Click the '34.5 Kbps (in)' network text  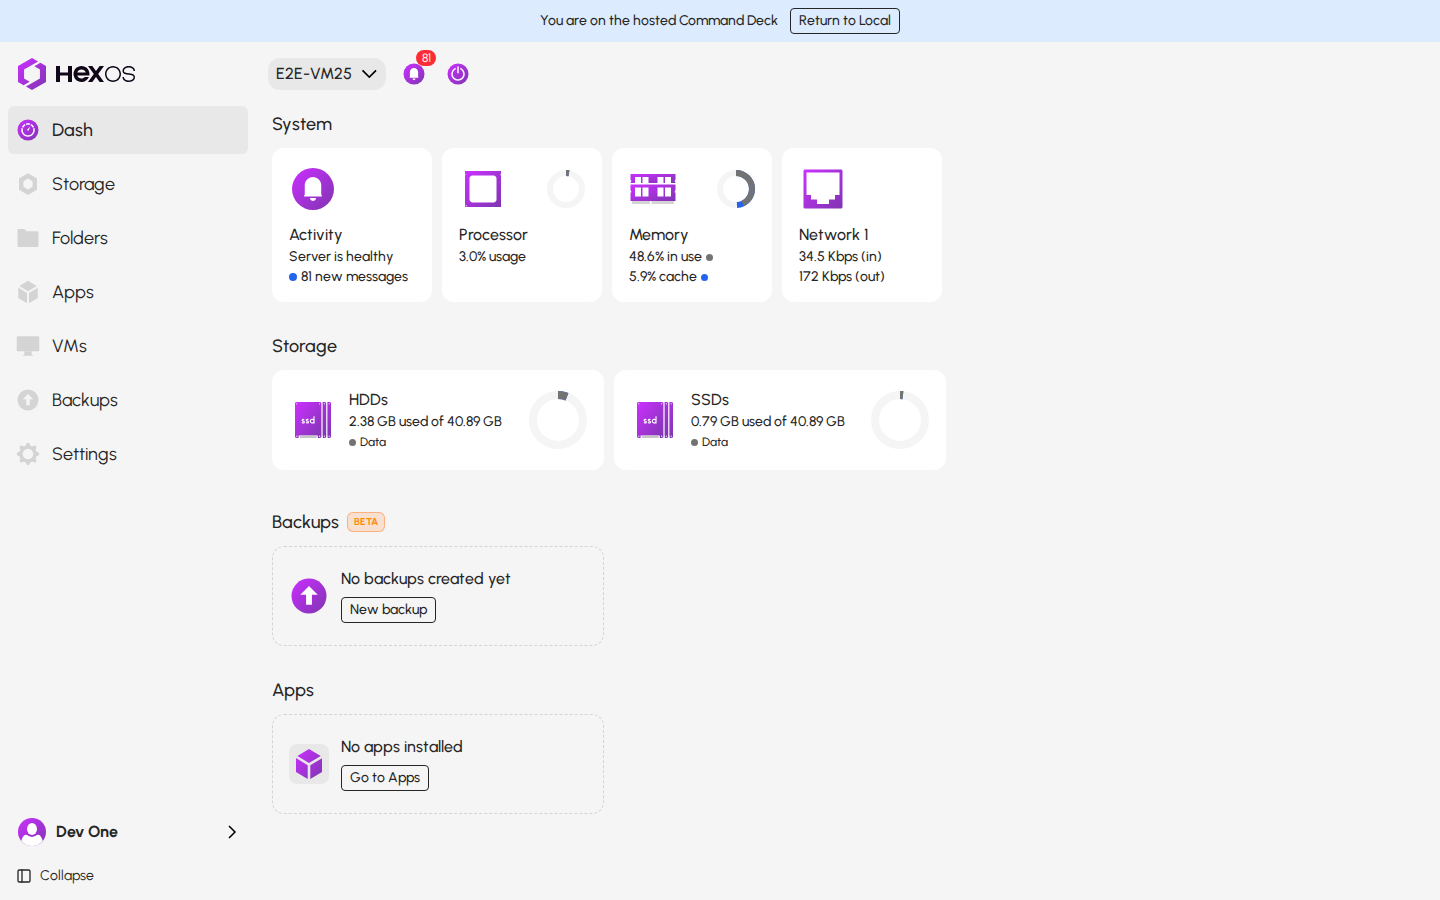(x=840, y=257)
